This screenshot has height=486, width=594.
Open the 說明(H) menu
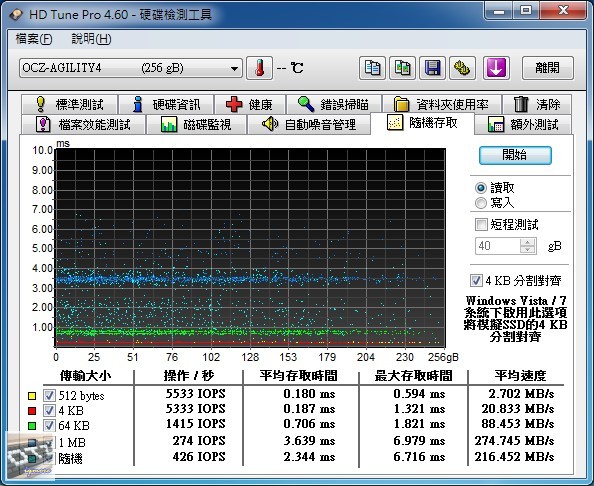click(91, 39)
